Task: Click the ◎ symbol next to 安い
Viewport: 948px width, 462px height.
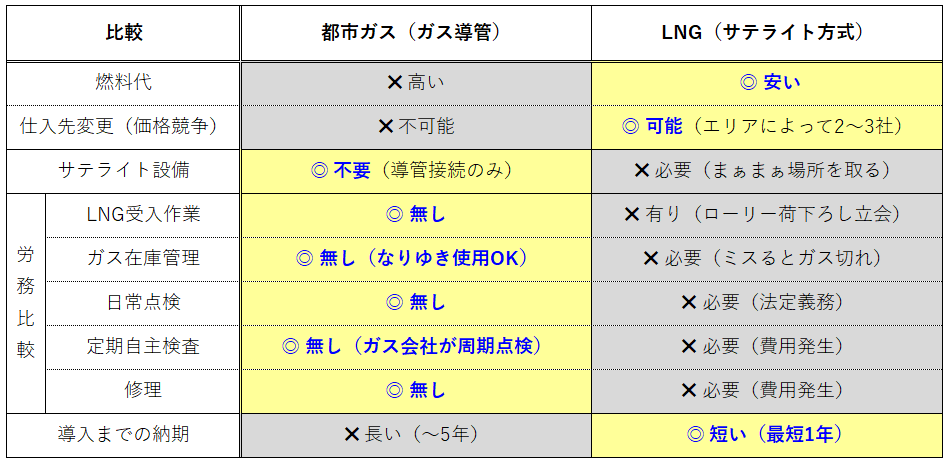Action: (x=745, y=82)
